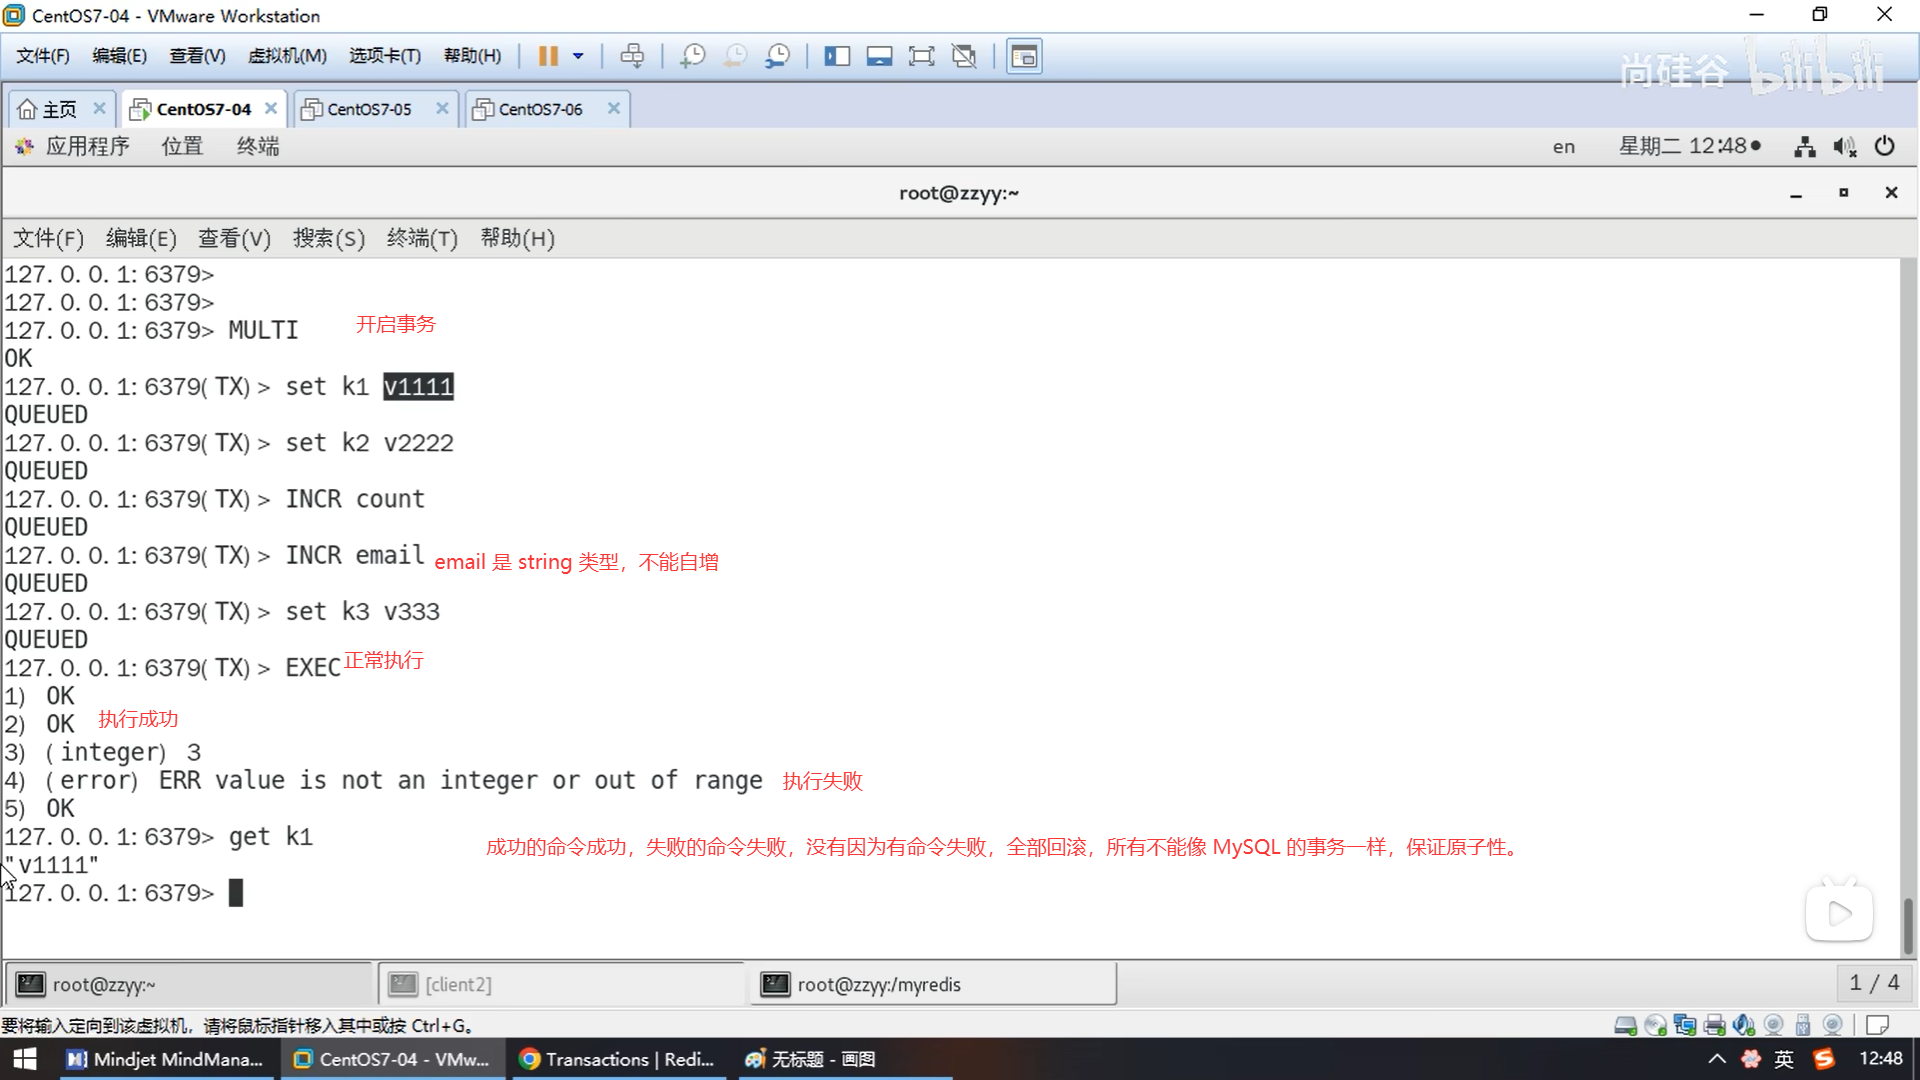Close the CentOS7-06 tab
The width and height of the screenshot is (1920, 1080).
click(614, 108)
